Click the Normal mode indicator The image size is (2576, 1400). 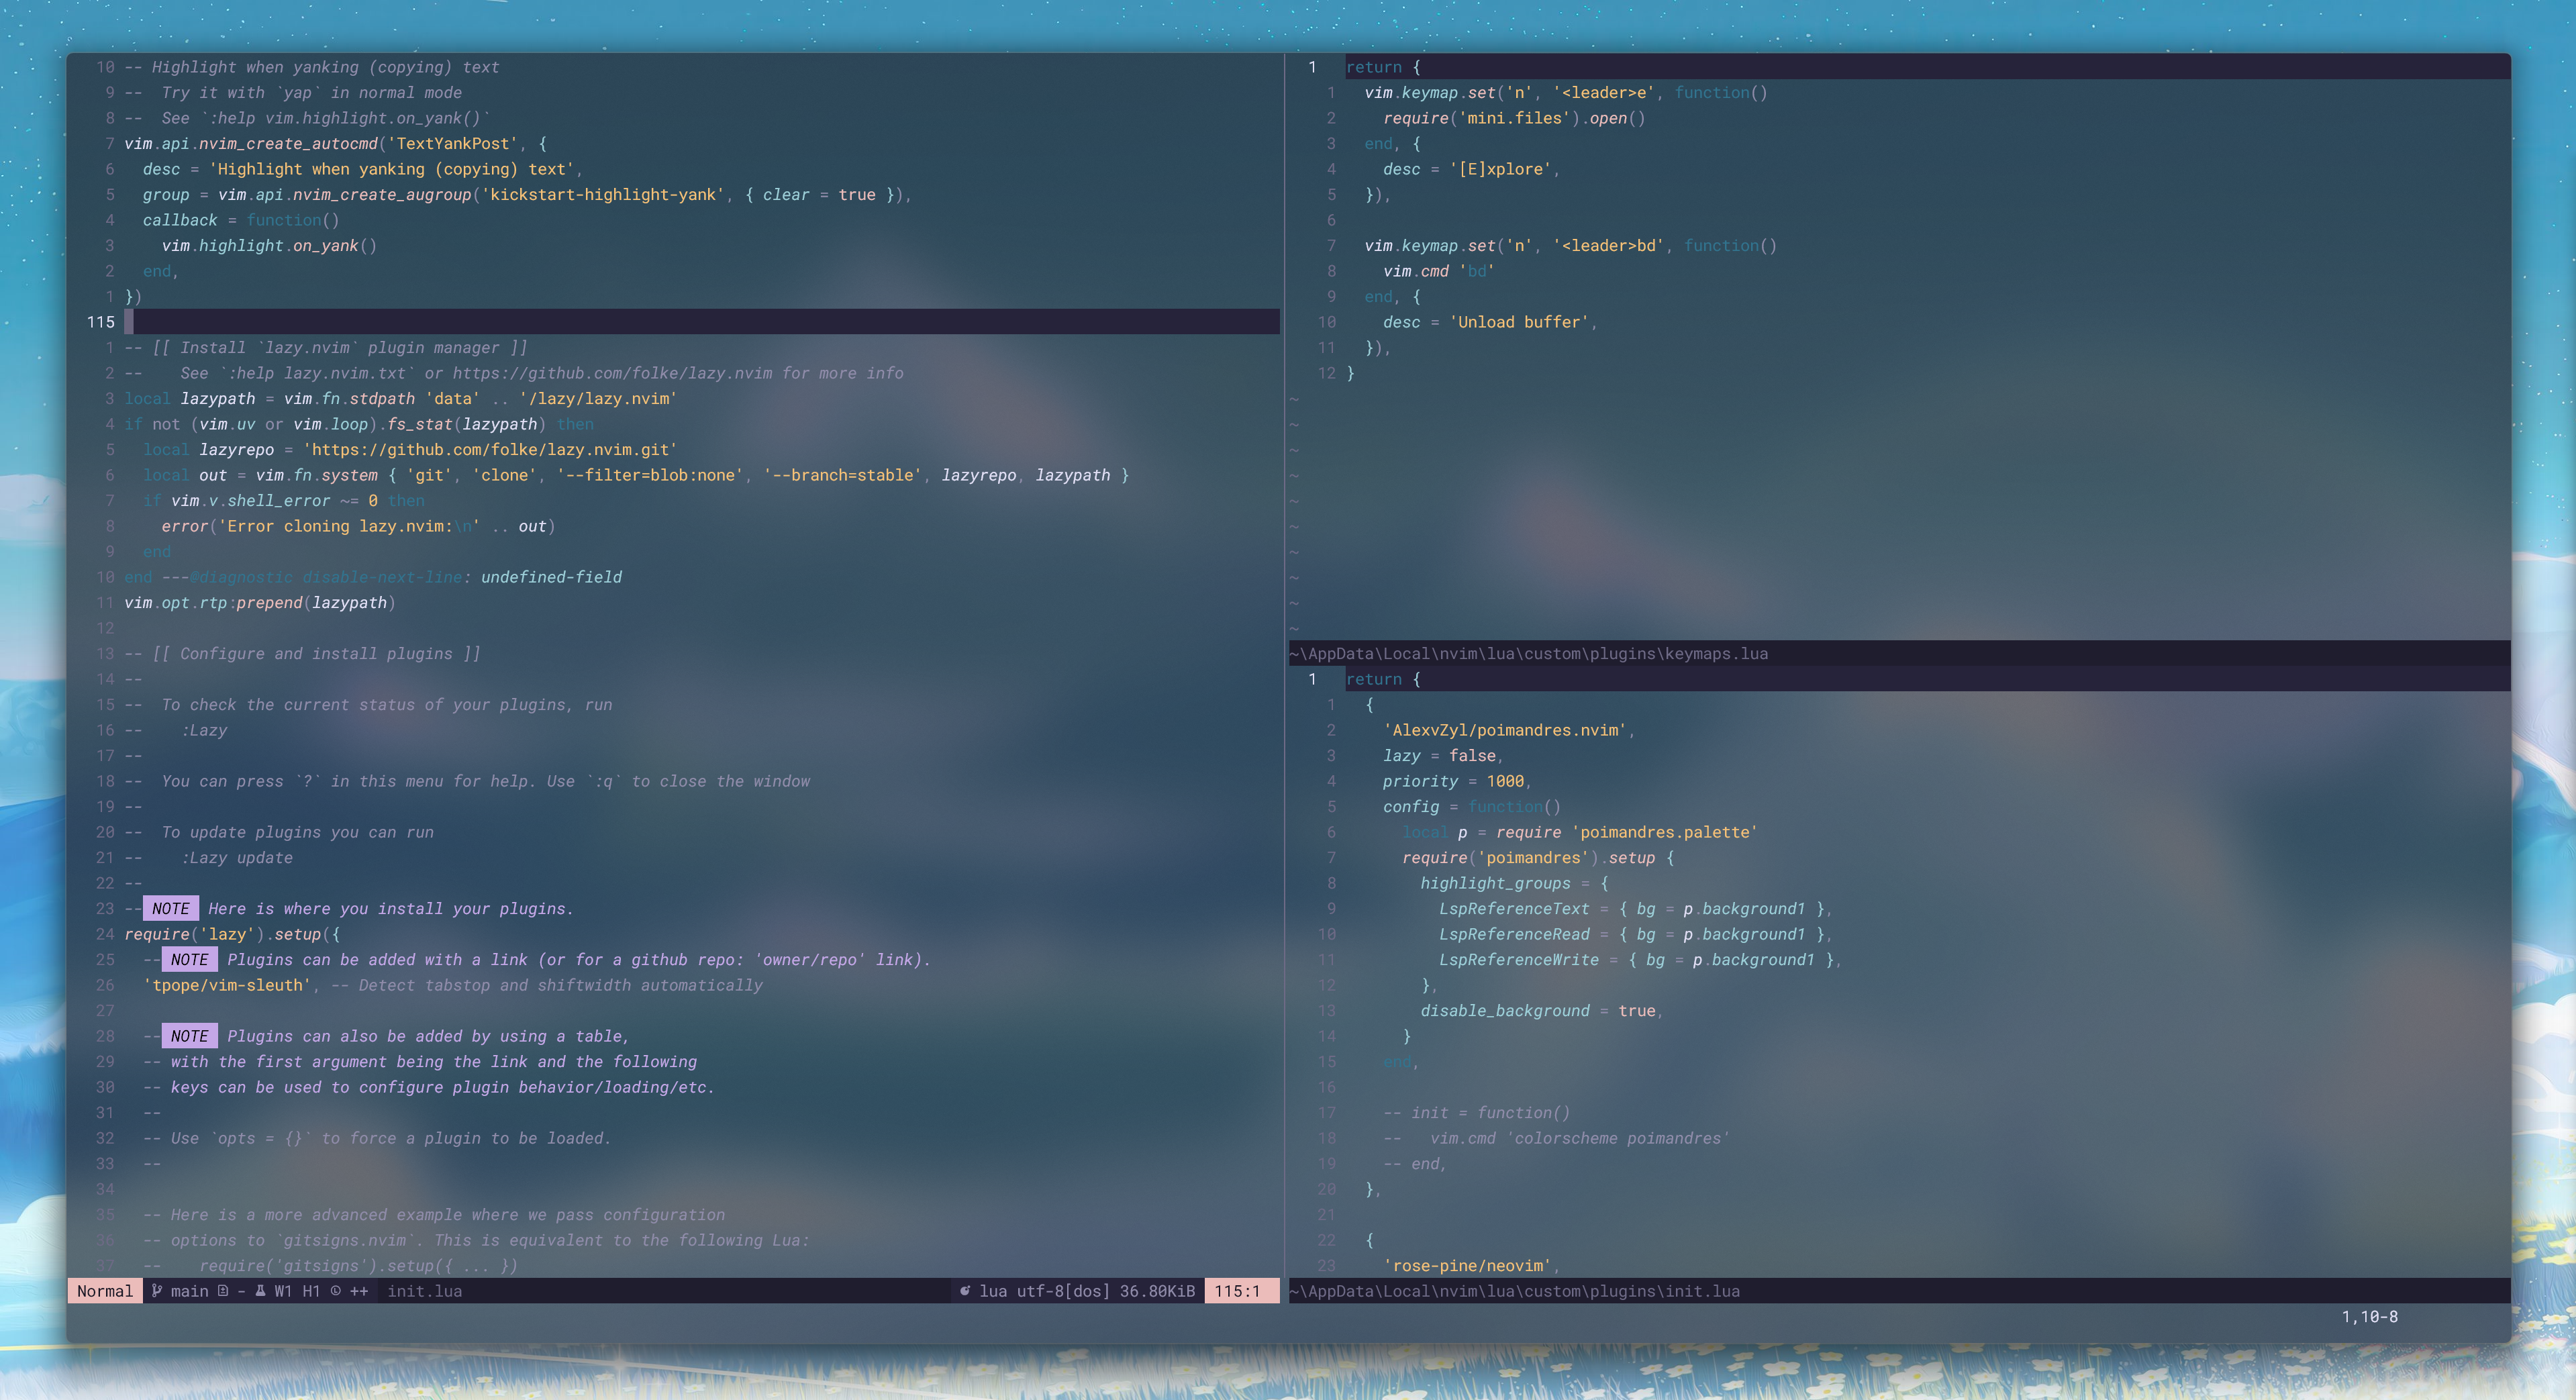(x=105, y=1291)
